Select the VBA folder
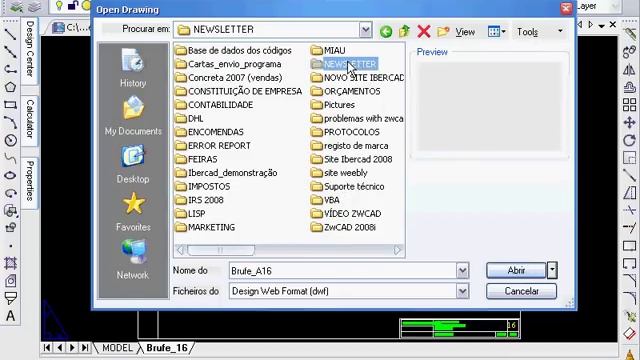Viewport: 640px width, 360px height. (325, 200)
